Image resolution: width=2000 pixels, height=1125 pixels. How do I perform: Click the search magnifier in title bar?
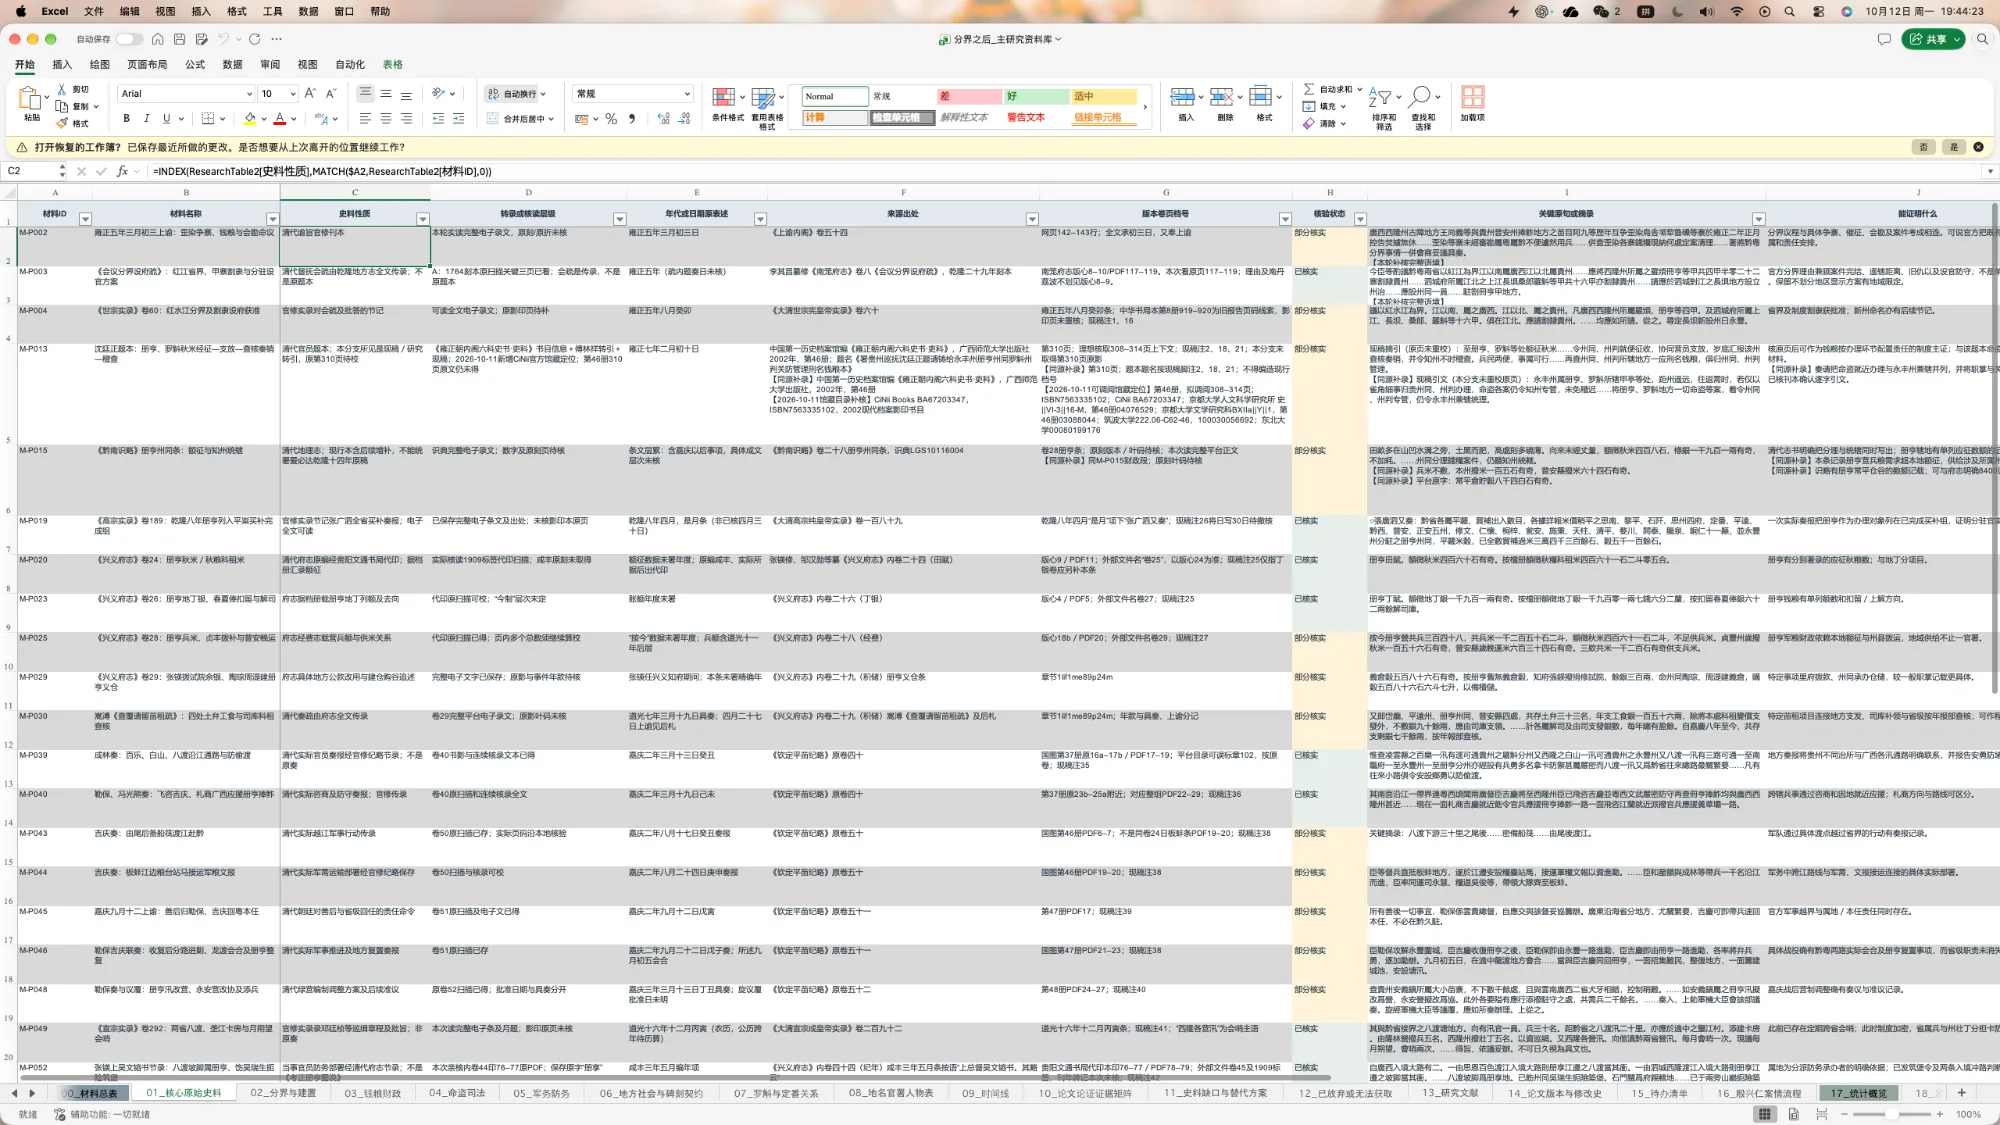tap(1982, 39)
